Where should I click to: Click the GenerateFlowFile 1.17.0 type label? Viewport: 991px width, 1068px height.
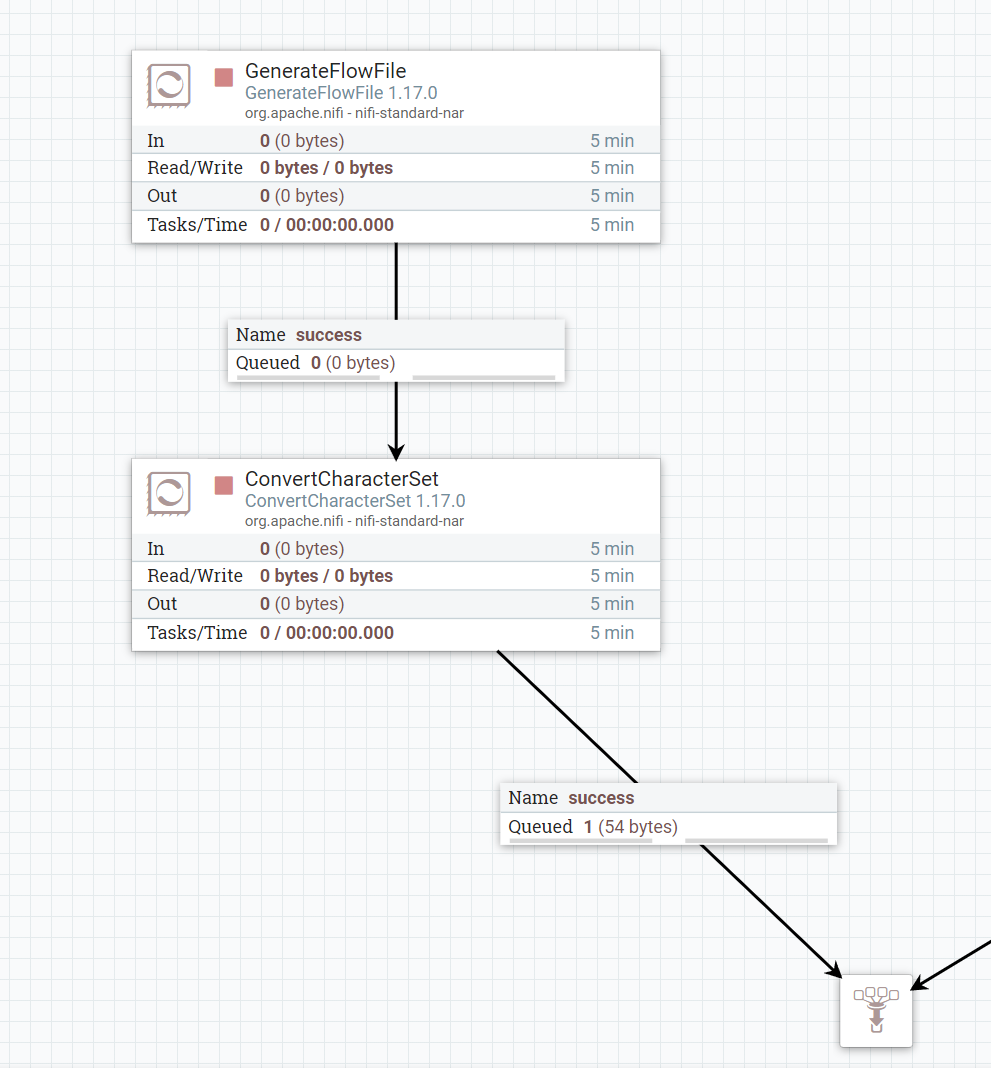point(341,93)
